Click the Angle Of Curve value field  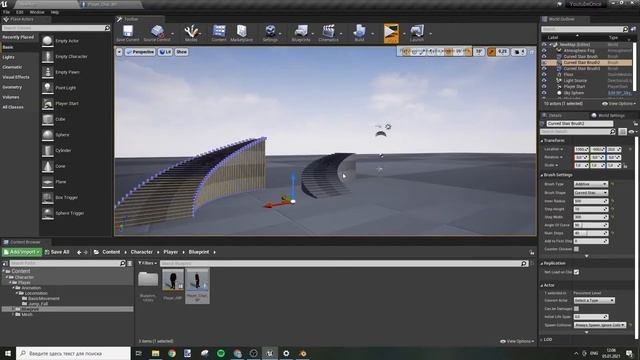pyautogui.click(x=591, y=225)
